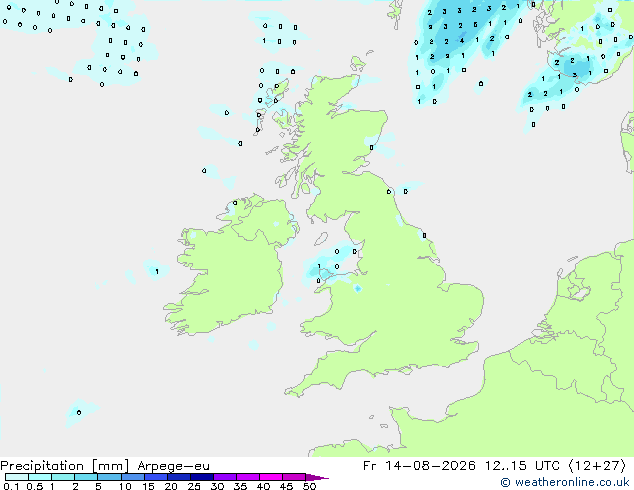The width and height of the screenshot is (634, 490).
Task: Click legend scale label "40"
Action: 264,486
